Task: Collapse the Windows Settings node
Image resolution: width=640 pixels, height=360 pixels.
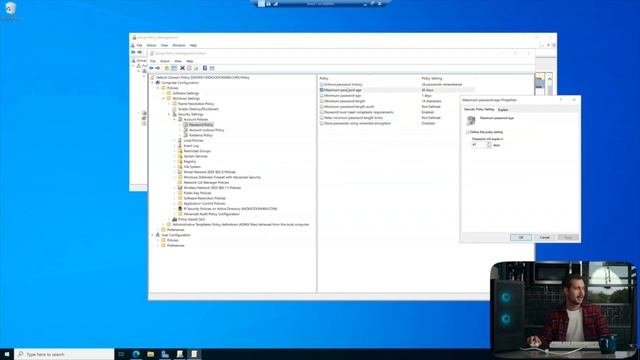Action: tap(164, 99)
